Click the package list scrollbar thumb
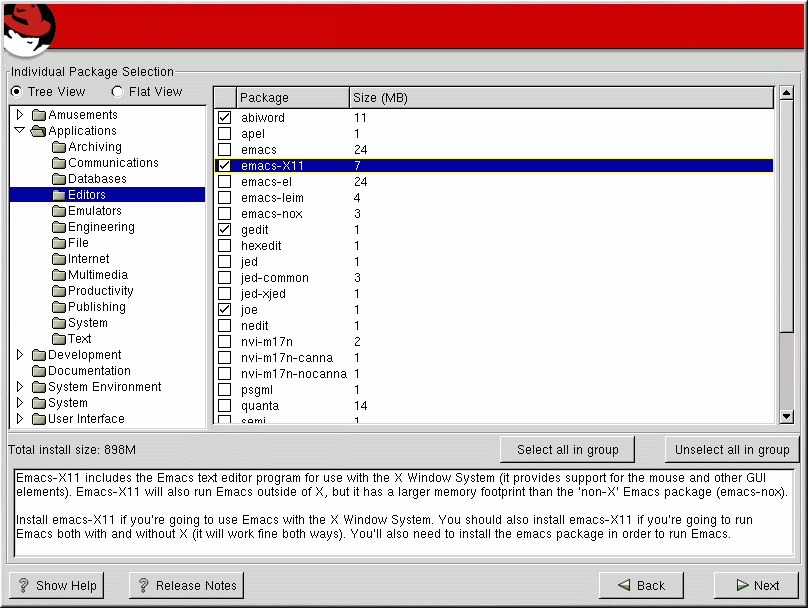This screenshot has height=608, width=808. point(786,216)
